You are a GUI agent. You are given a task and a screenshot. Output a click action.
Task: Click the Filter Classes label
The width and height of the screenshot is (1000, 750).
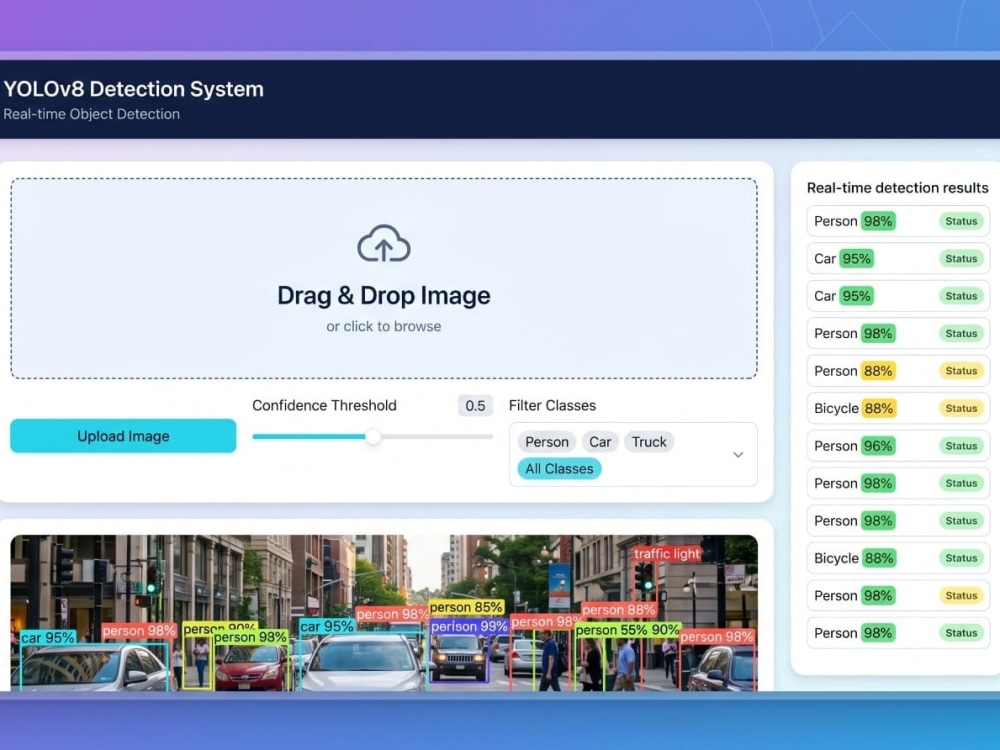pyautogui.click(x=552, y=406)
